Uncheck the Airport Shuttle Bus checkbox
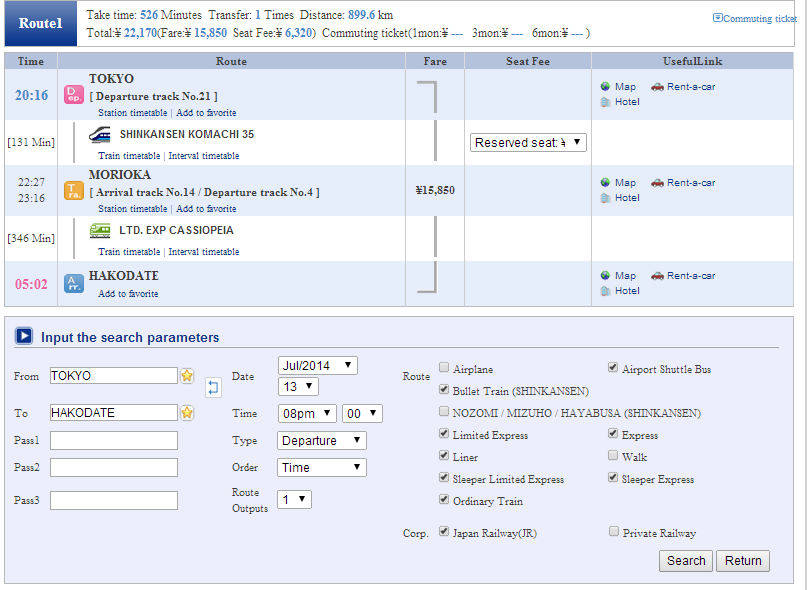This screenshot has width=807, height=590. tap(612, 367)
